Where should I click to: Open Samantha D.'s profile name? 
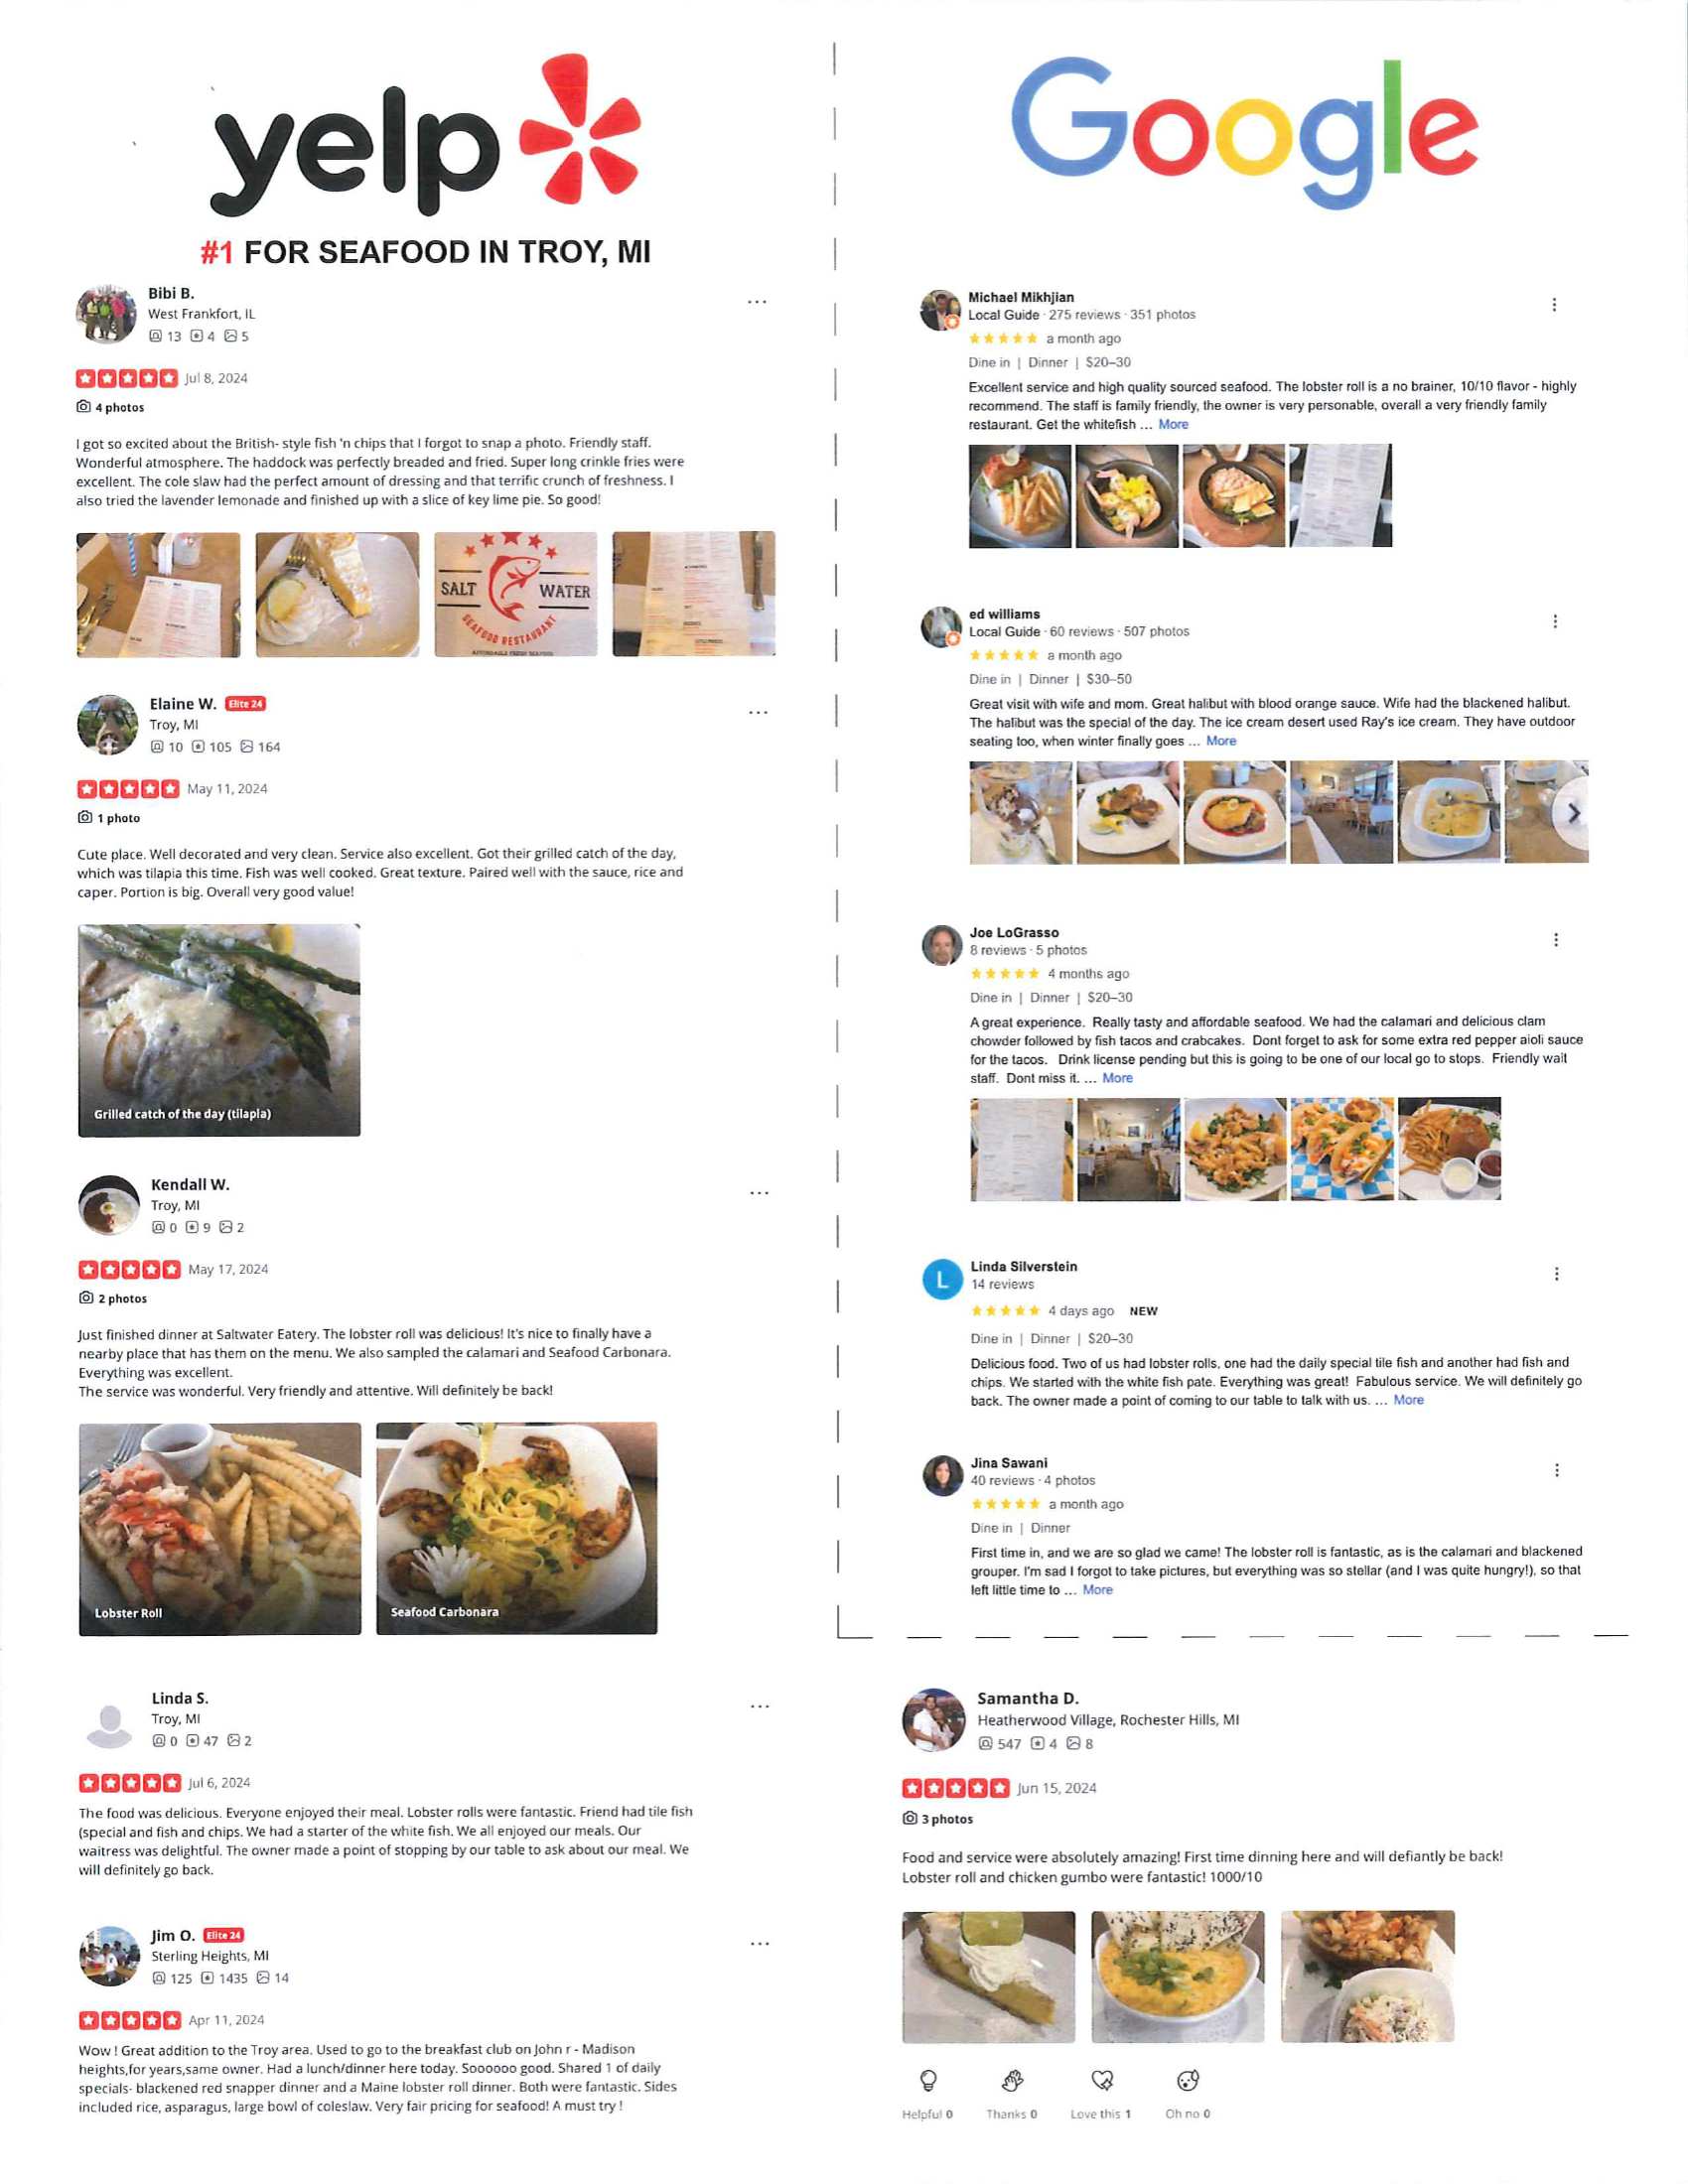(1028, 1698)
